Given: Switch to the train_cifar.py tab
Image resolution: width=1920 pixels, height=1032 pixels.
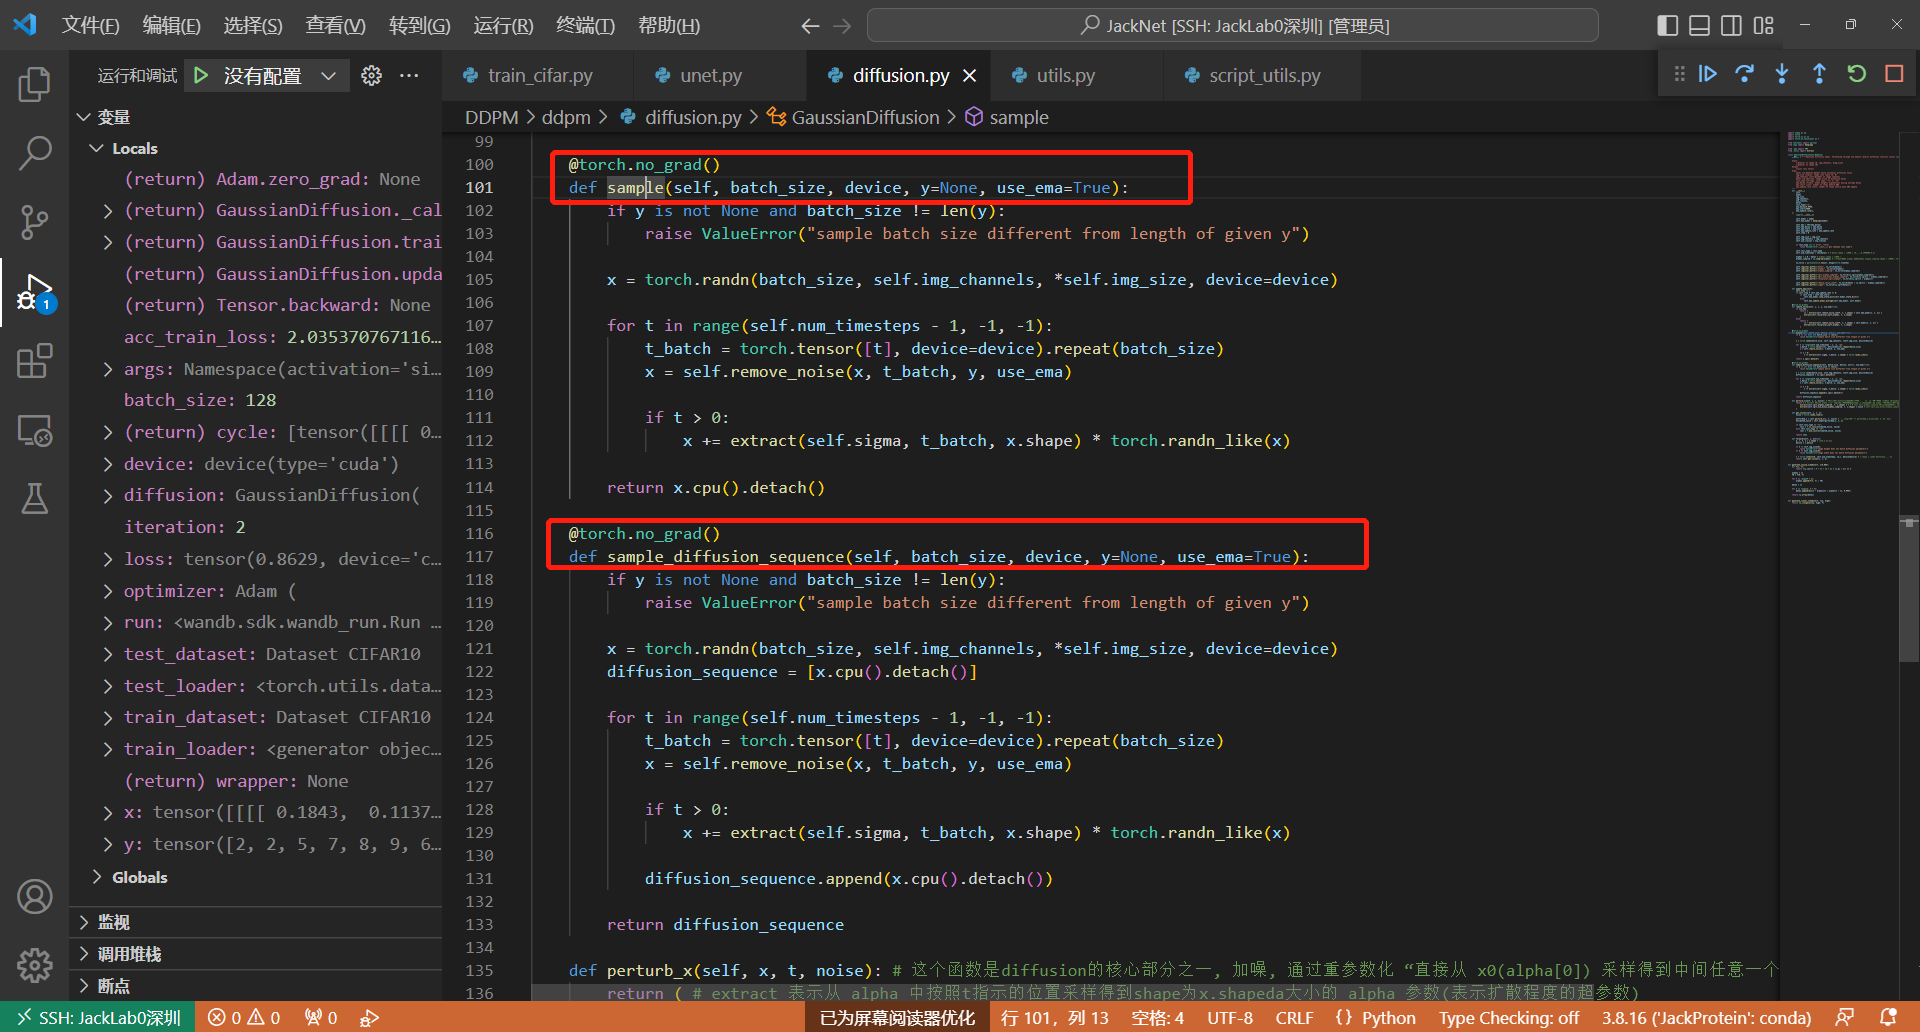Looking at the screenshot, I should (538, 75).
